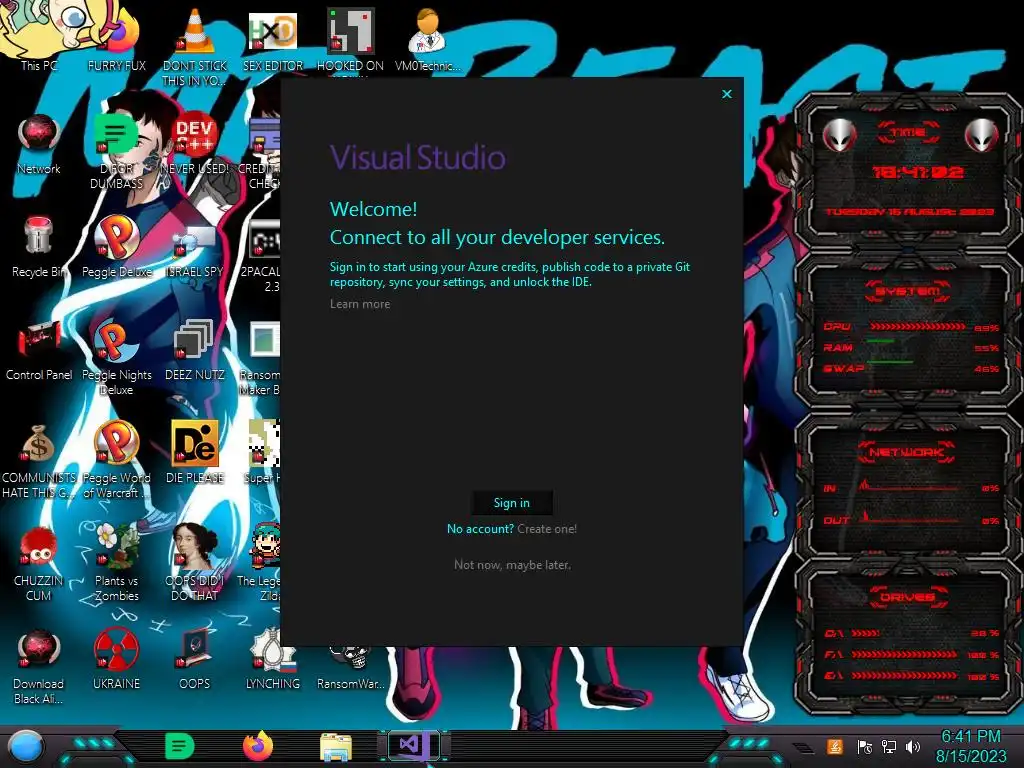This screenshot has height=768, width=1024.
Task: Open the RansomWar... skull shortcut
Action: 351,667
